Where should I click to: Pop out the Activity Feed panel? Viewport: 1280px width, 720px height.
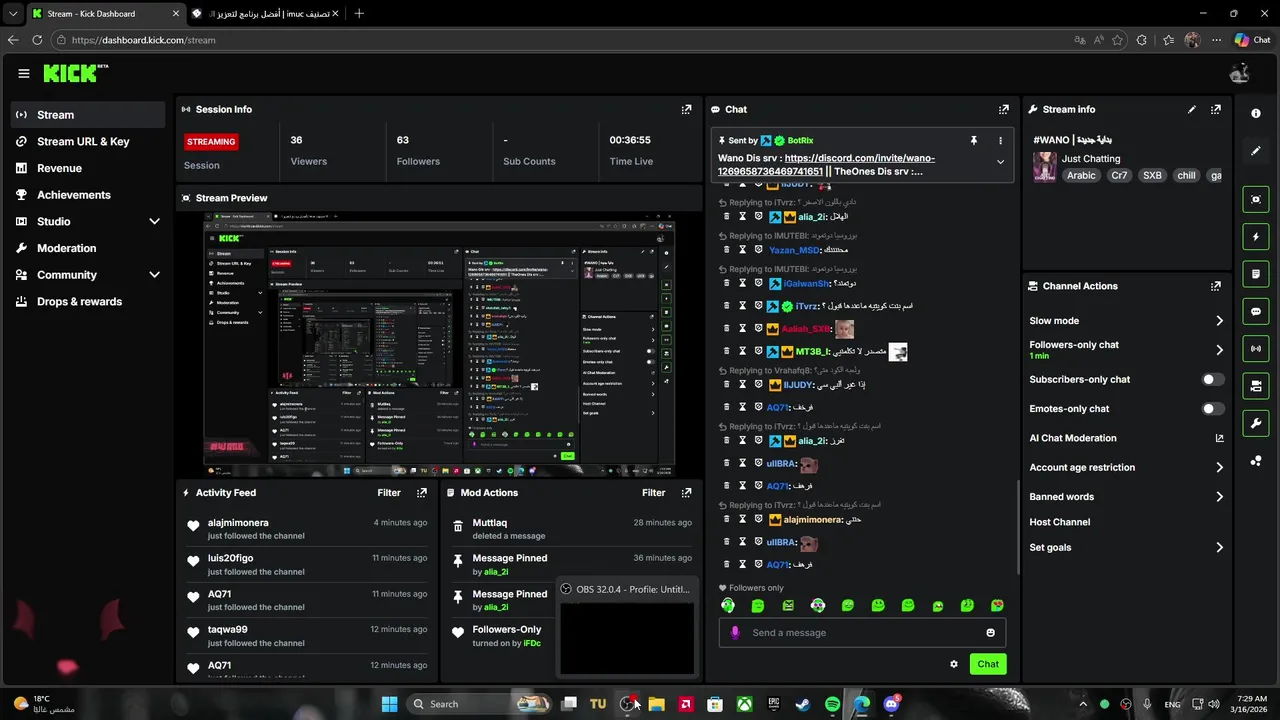click(x=422, y=492)
